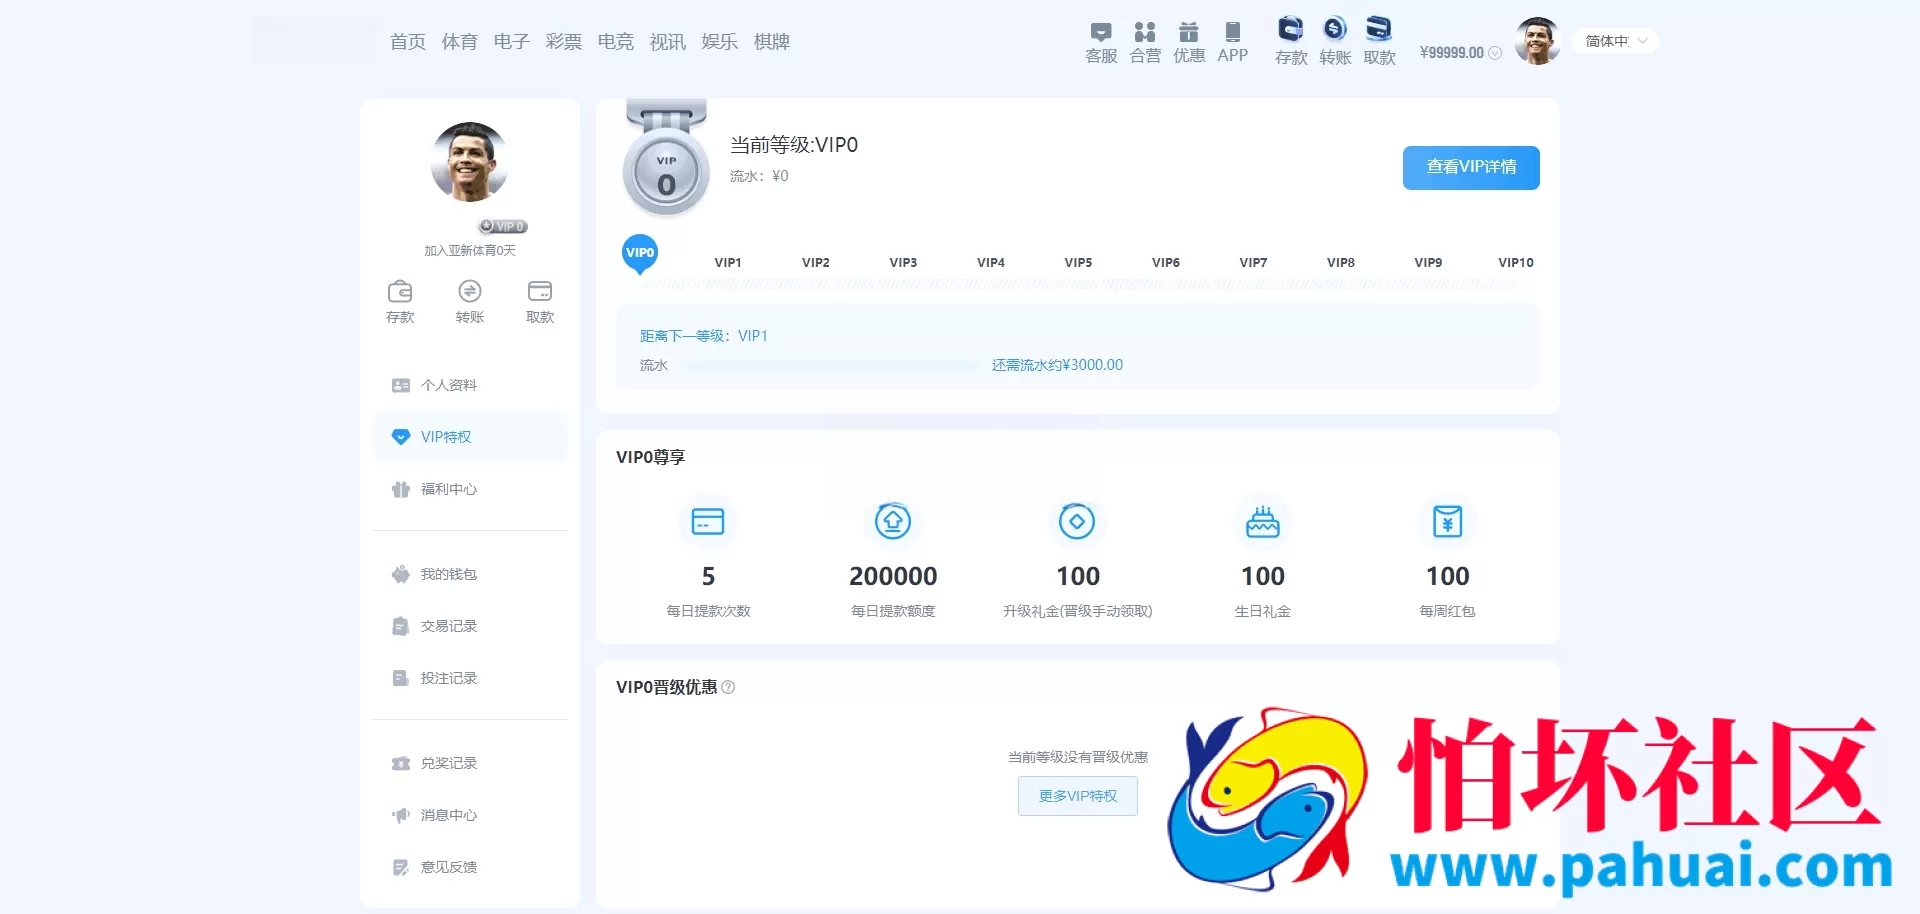The image size is (1920, 914).
Task: Click the balance refresh icon next to ¥99999.00
Action: coord(1495,53)
